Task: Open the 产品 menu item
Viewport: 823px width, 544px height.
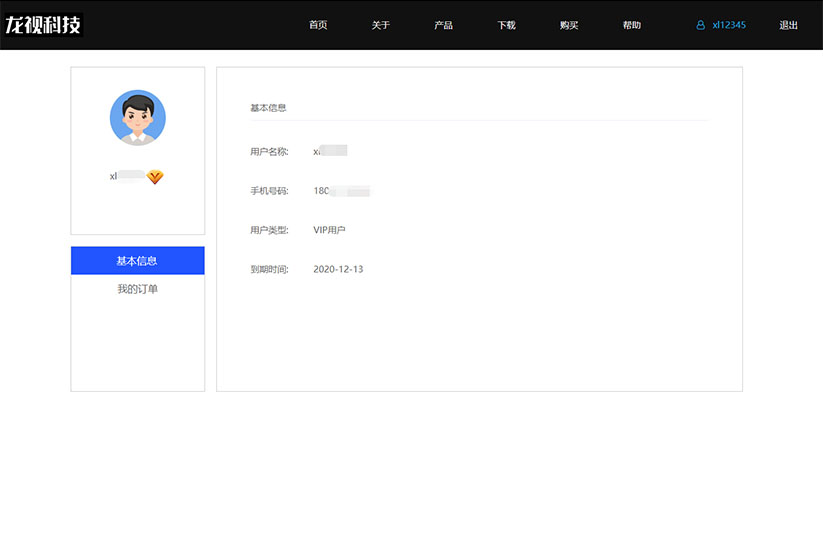Action: (x=444, y=25)
